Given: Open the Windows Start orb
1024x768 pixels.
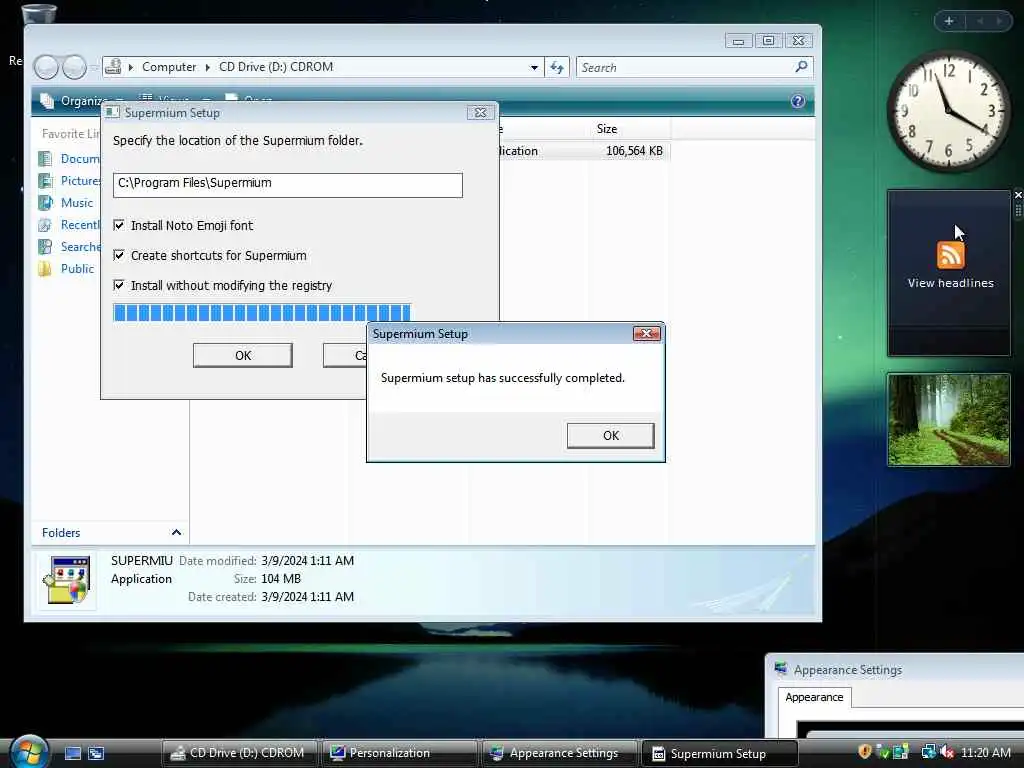Looking at the screenshot, I should pyautogui.click(x=27, y=751).
